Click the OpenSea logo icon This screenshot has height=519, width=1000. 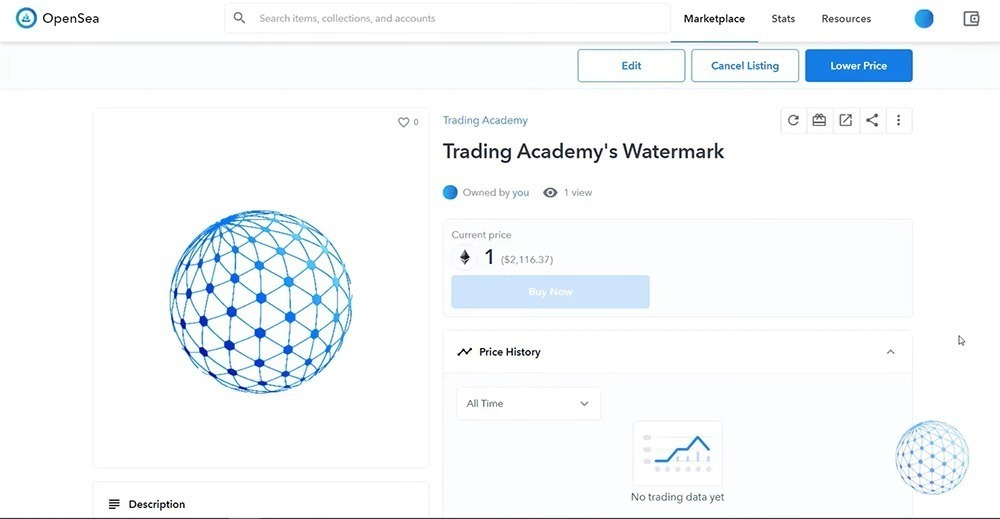pyautogui.click(x=26, y=18)
